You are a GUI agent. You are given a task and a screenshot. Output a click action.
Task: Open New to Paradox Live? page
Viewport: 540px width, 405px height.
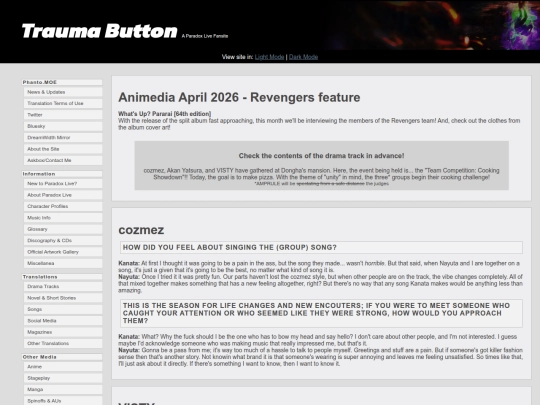coord(63,184)
